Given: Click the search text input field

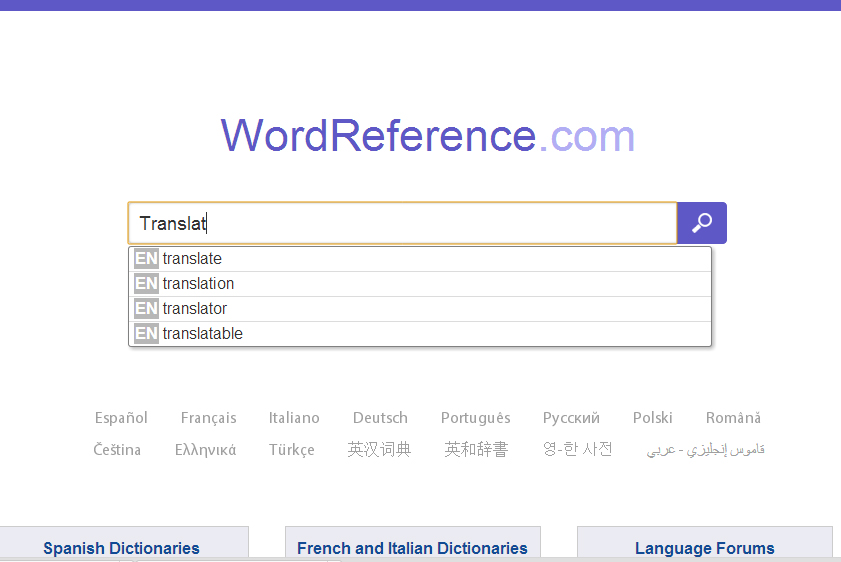Looking at the screenshot, I should pyautogui.click(x=402, y=223).
